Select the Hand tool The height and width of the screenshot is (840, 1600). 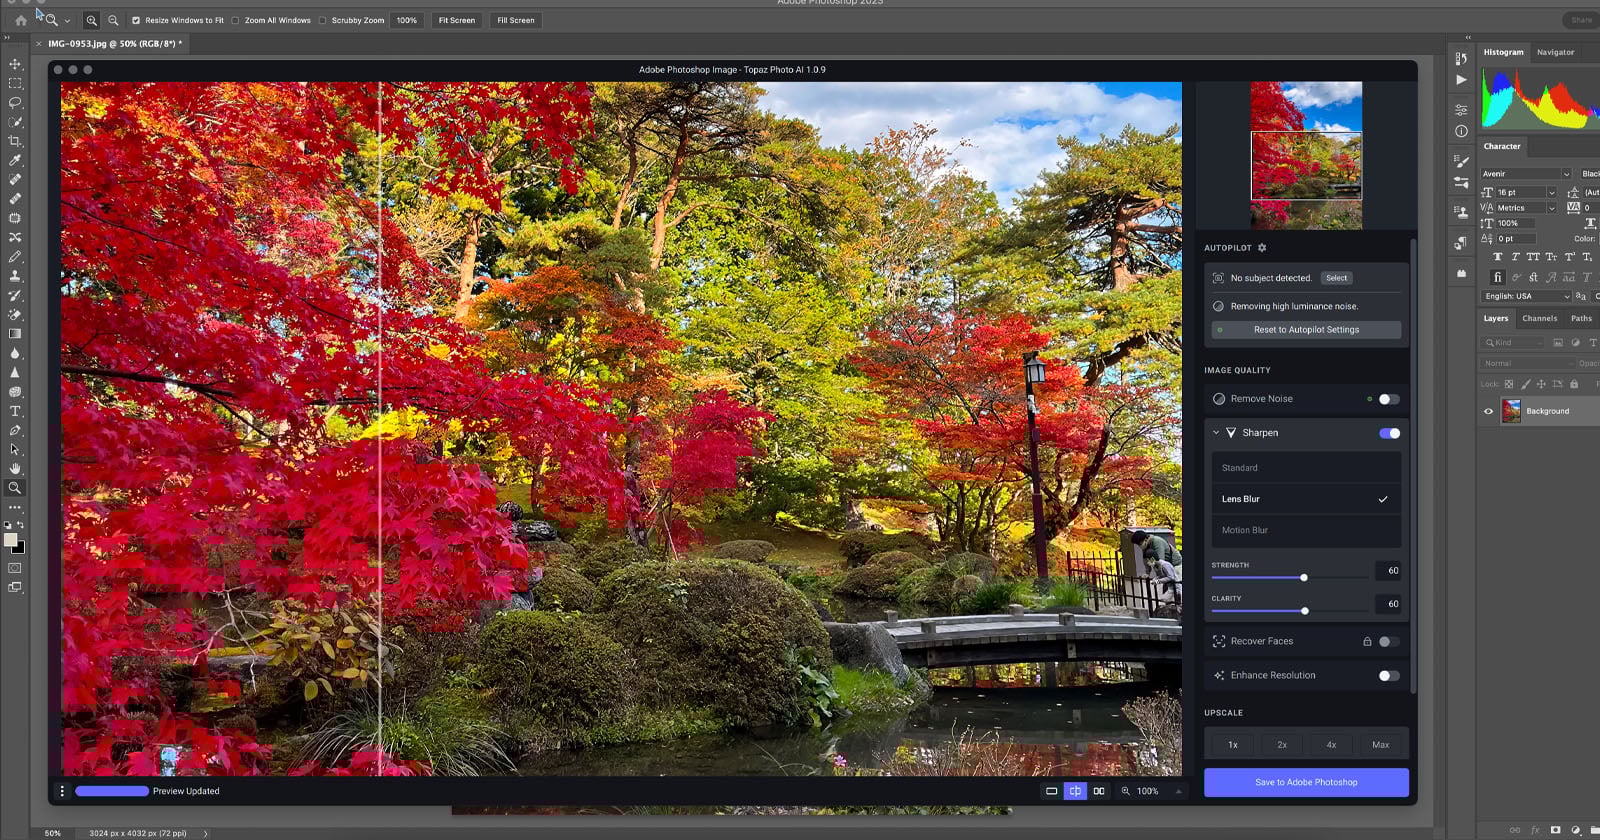tap(15, 468)
